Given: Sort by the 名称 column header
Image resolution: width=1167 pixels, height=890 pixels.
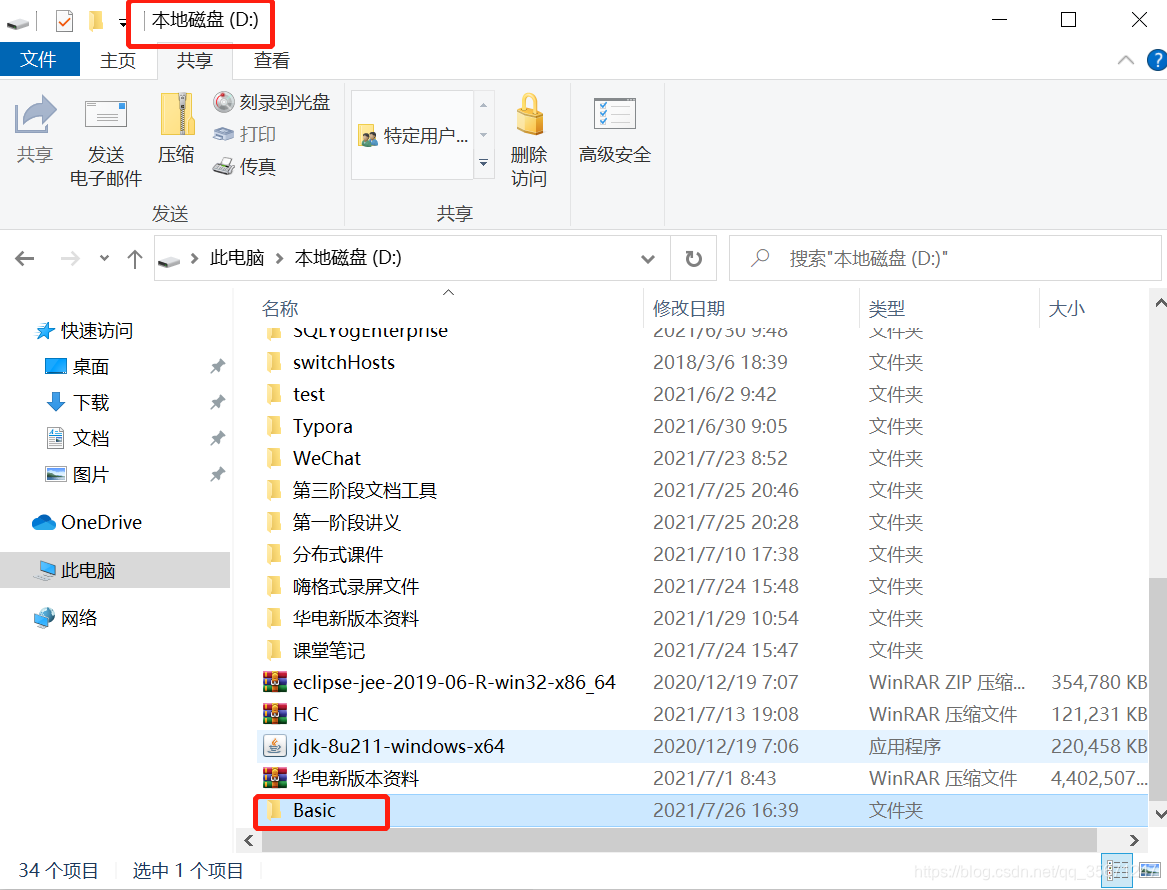Looking at the screenshot, I should pos(280,308).
